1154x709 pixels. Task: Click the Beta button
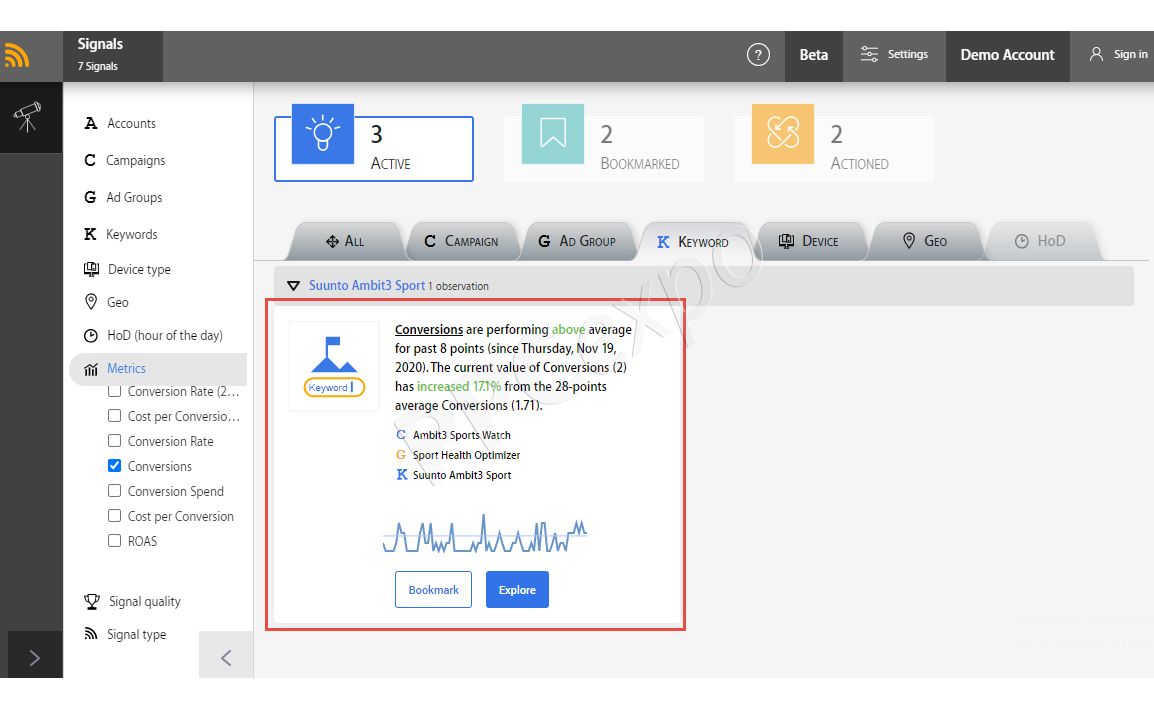tap(814, 56)
